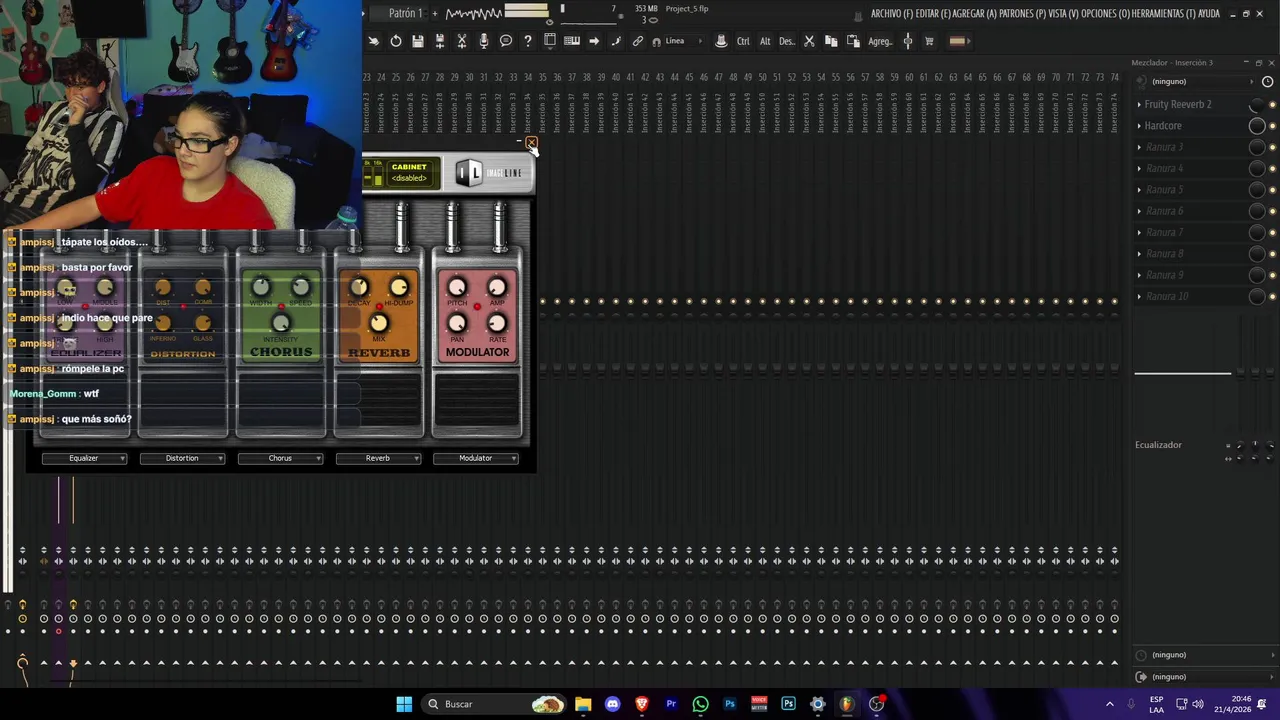Click the render export icon beside save
This screenshot has width=1280, height=720.
[440, 41]
